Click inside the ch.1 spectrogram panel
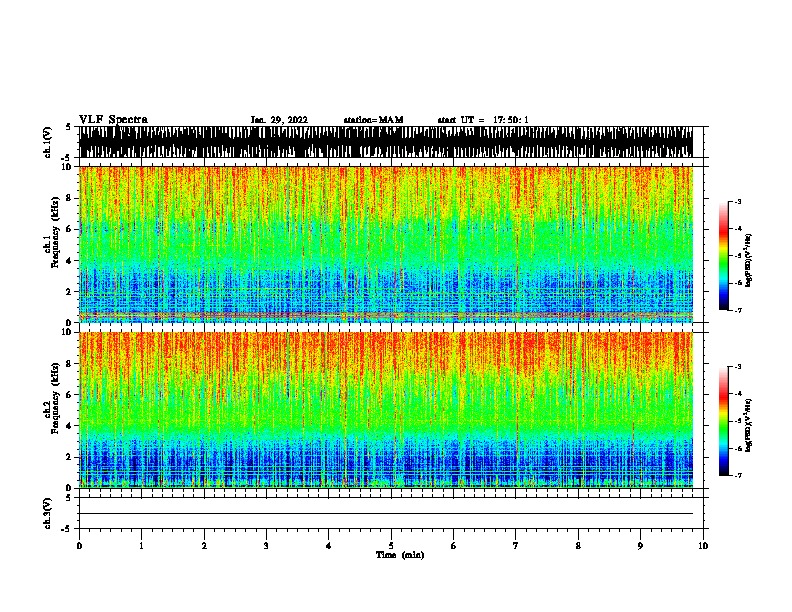Screen dimensions: 792x612 coord(386,244)
